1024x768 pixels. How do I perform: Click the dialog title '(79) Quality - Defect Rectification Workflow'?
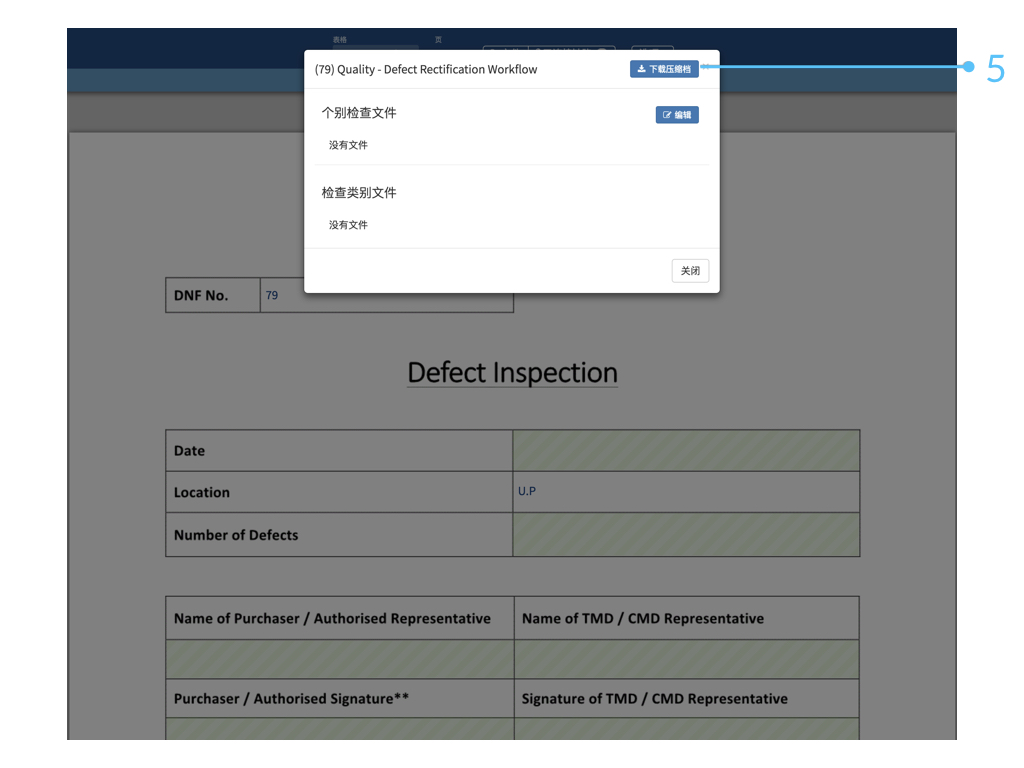[426, 69]
